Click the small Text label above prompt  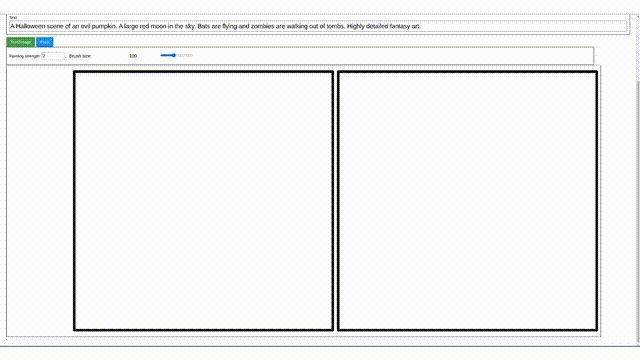pyautogui.click(x=13, y=18)
